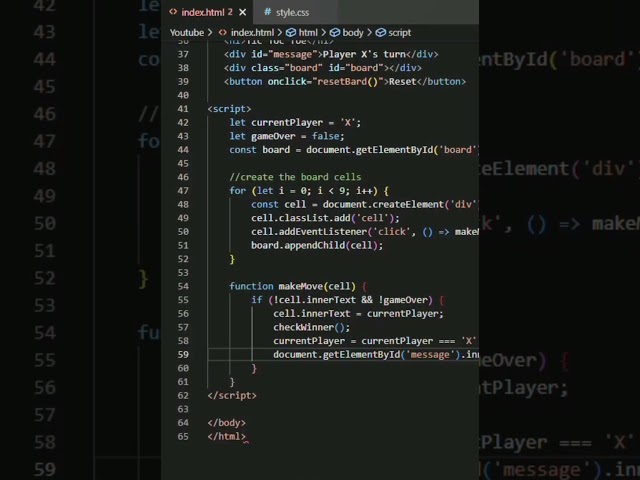This screenshot has height=480, width=640.
Task: Click the cube icon beside html breadcrumb
Action: pos(291,33)
